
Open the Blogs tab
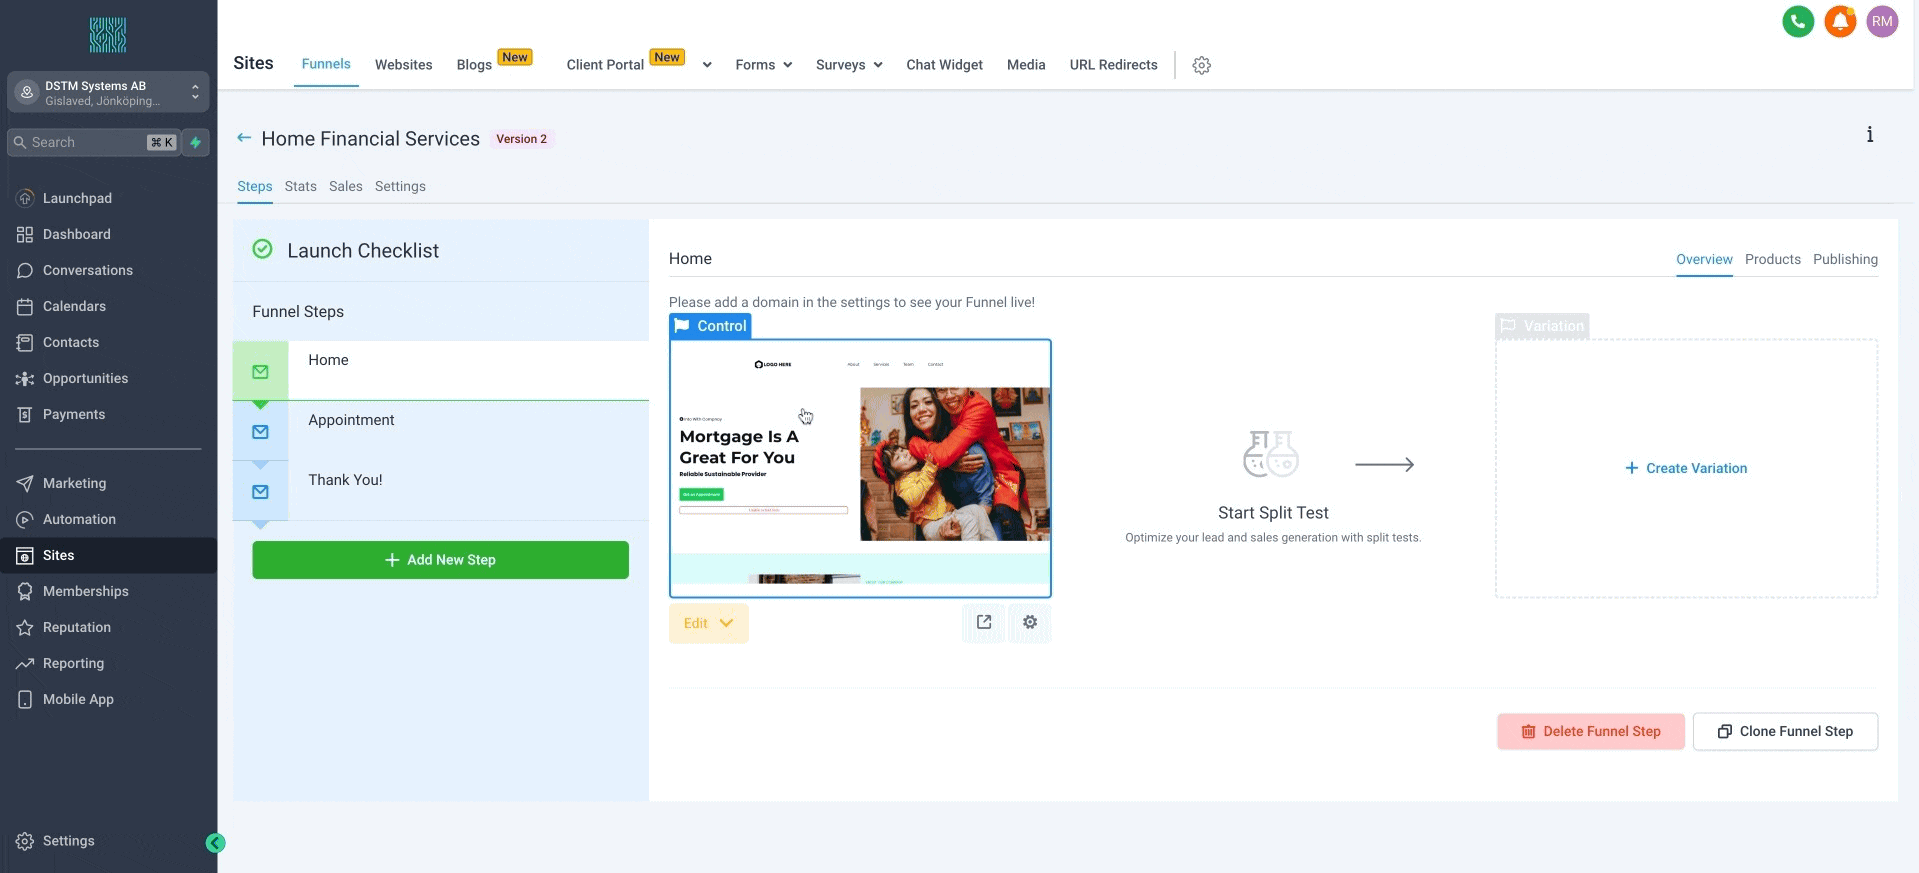point(474,65)
